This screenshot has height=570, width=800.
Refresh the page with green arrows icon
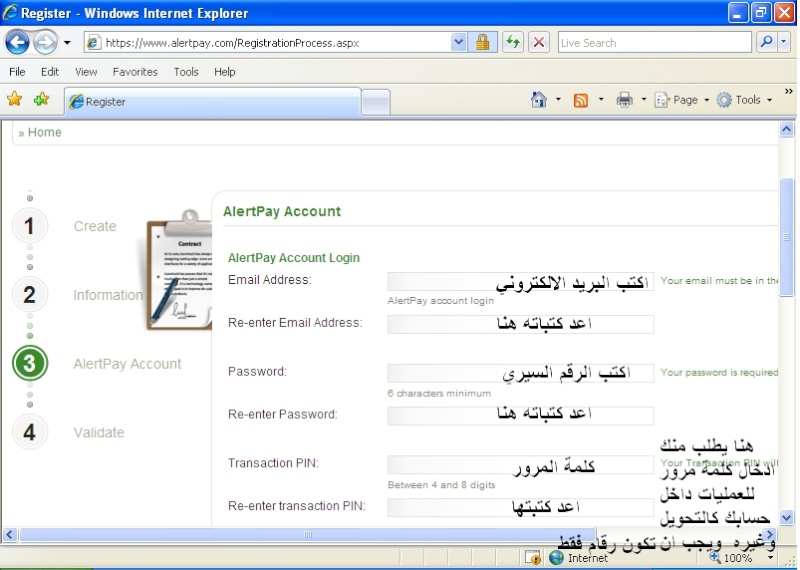pos(513,42)
